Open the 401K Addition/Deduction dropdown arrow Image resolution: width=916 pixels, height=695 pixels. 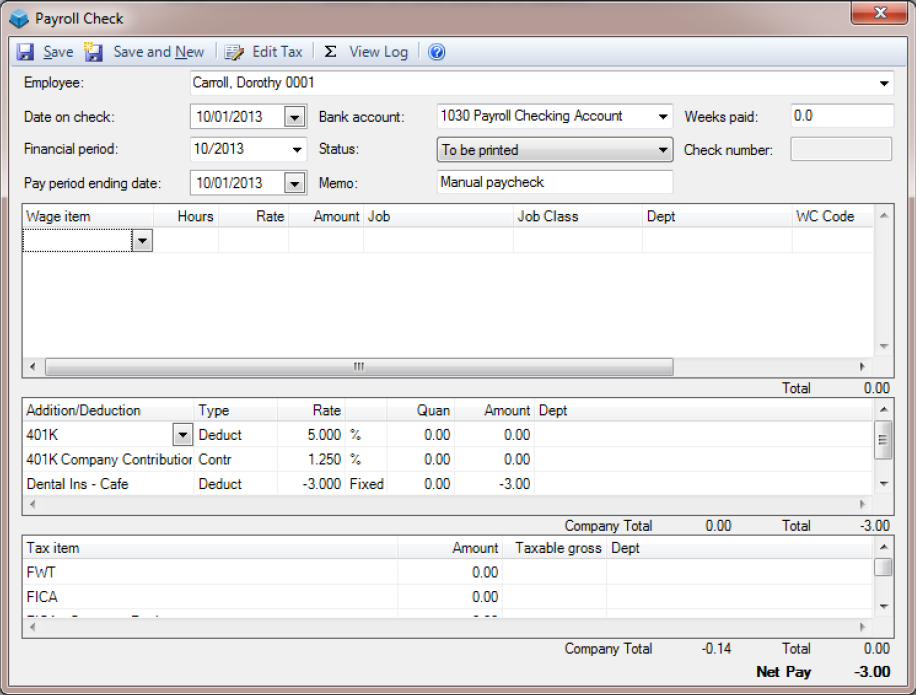point(182,435)
